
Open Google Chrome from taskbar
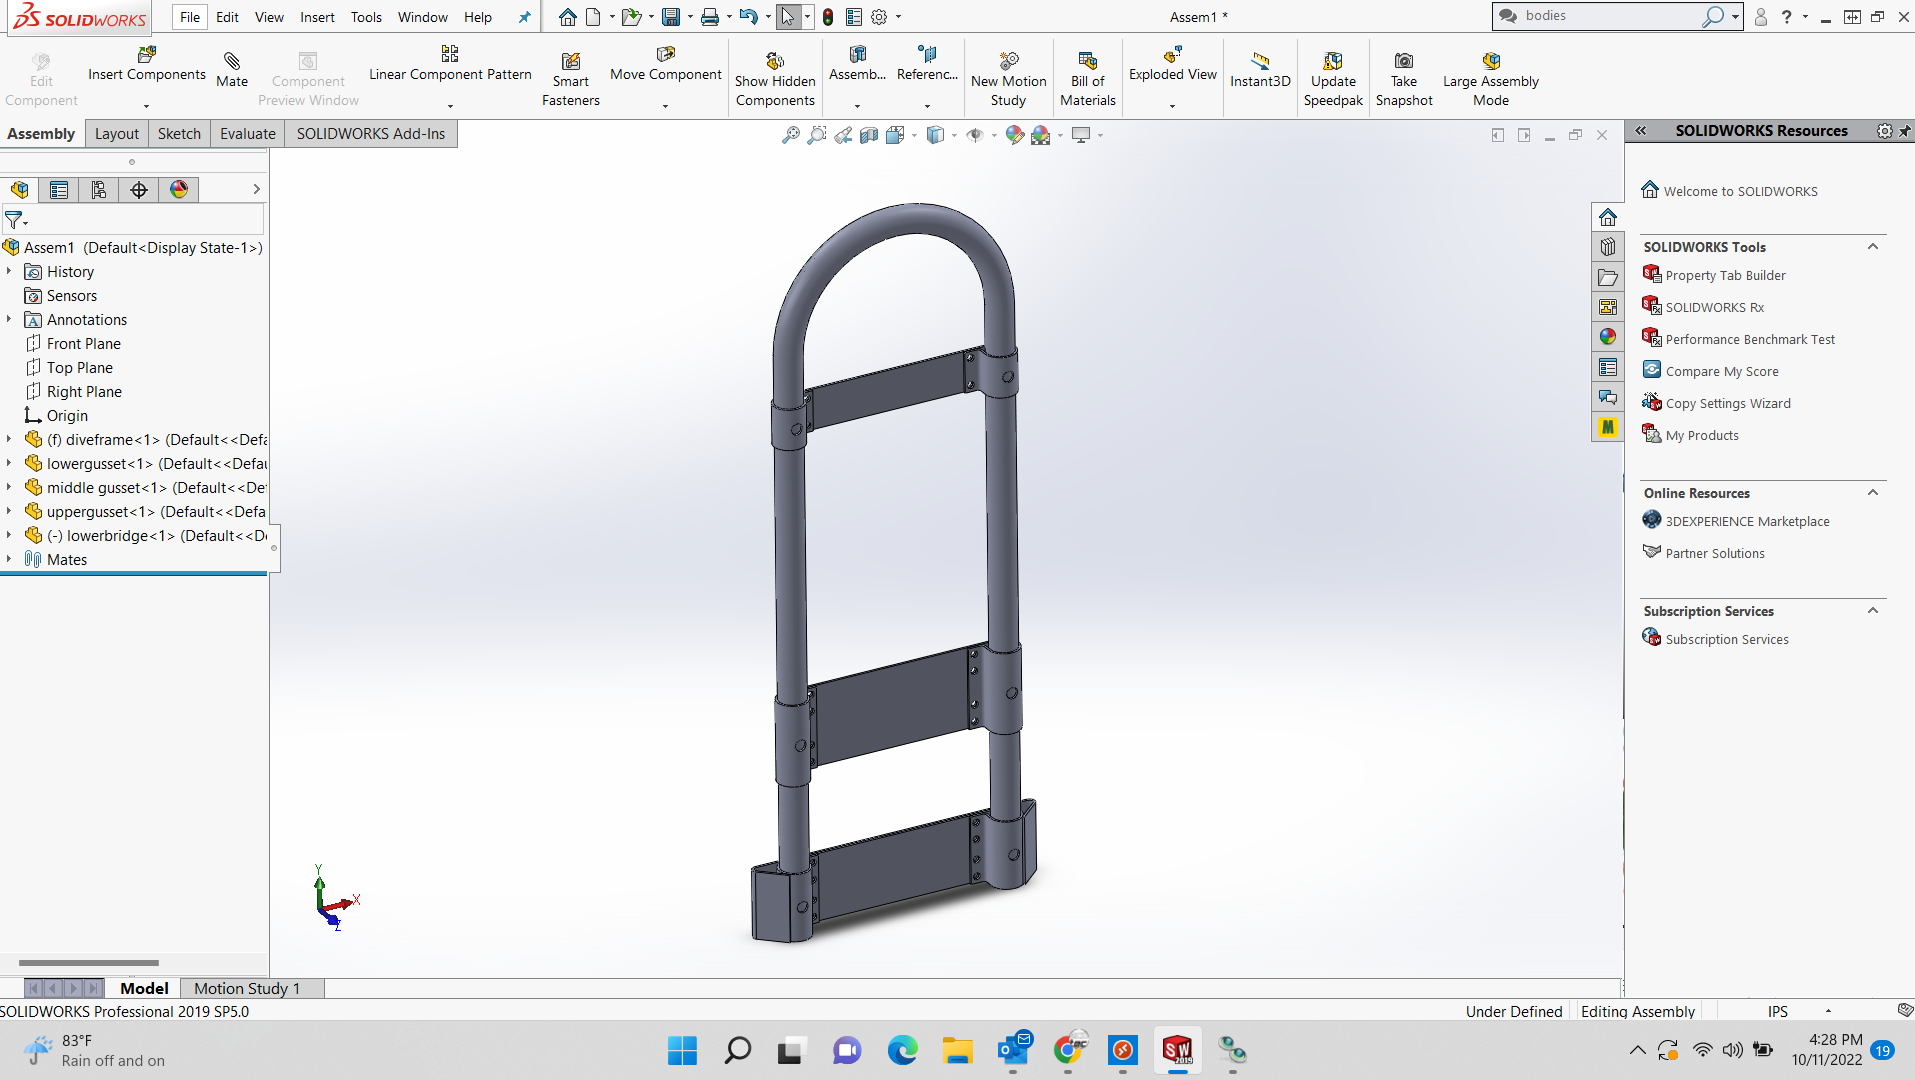1068,1051
